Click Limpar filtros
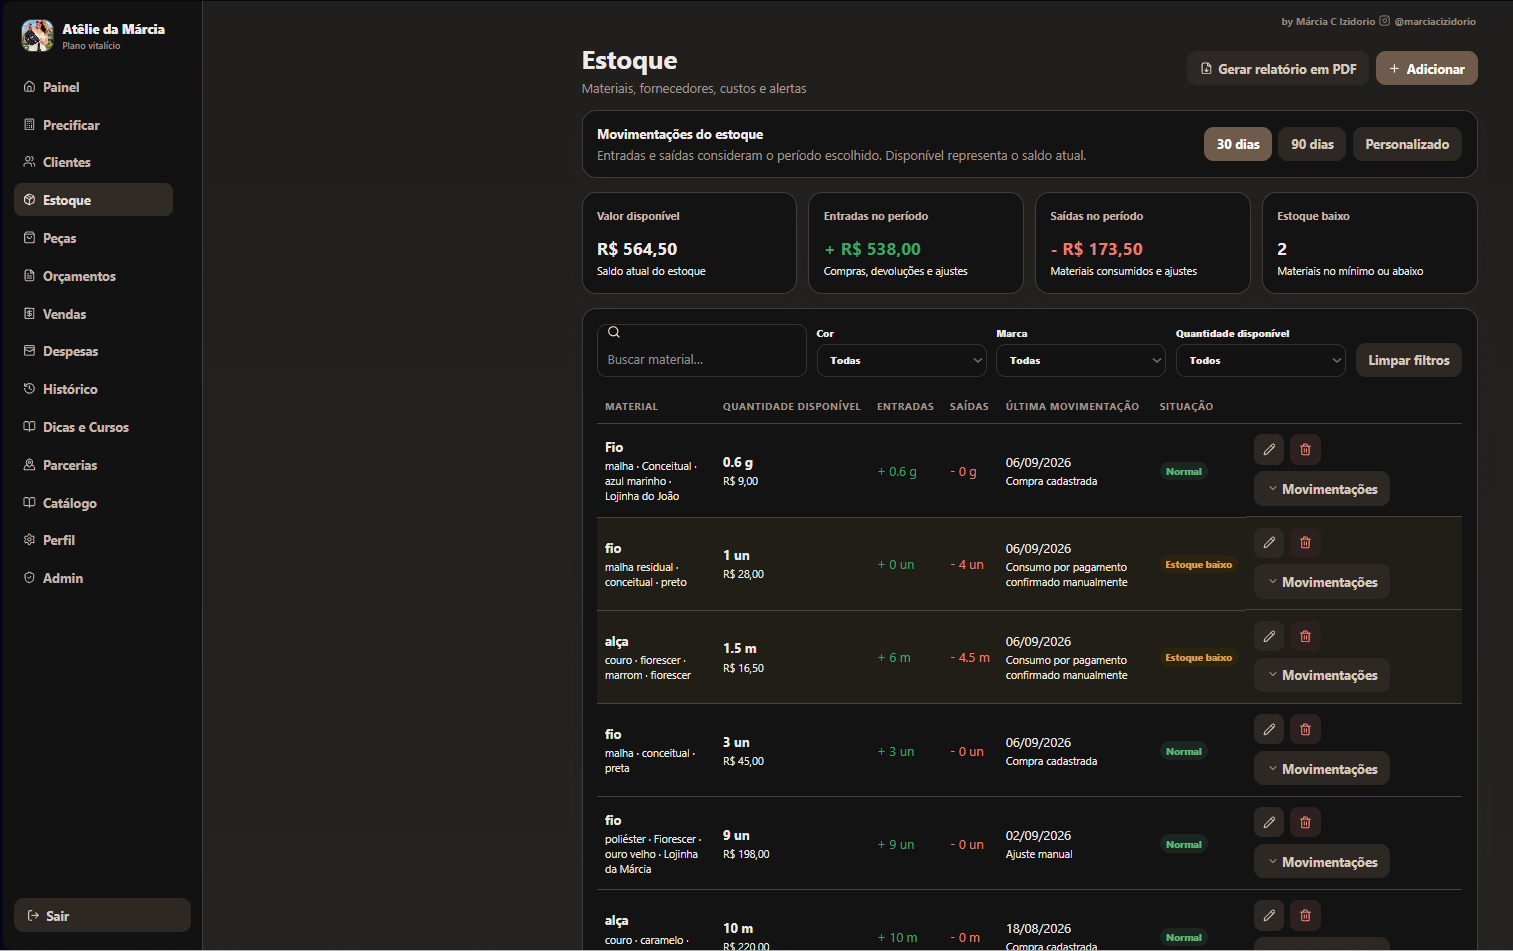The width and height of the screenshot is (1513, 951). (x=1409, y=360)
